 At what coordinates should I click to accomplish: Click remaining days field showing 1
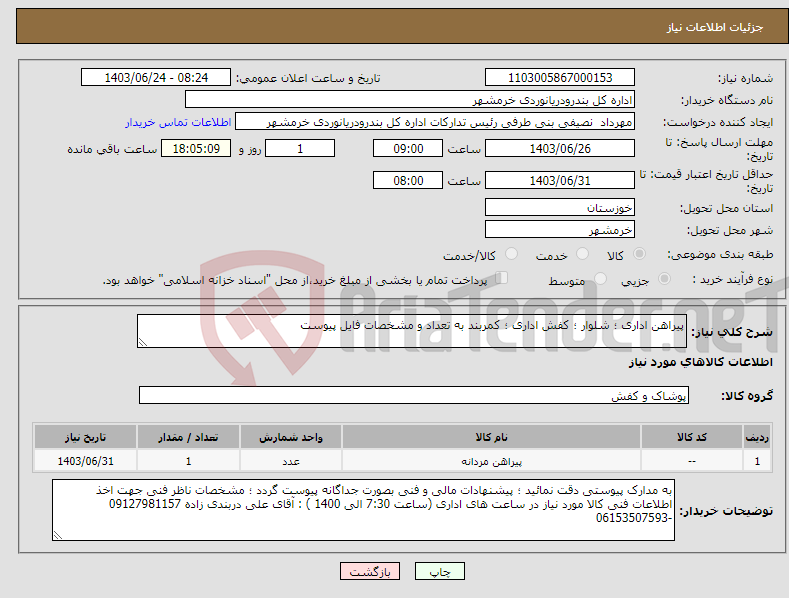tap(300, 148)
